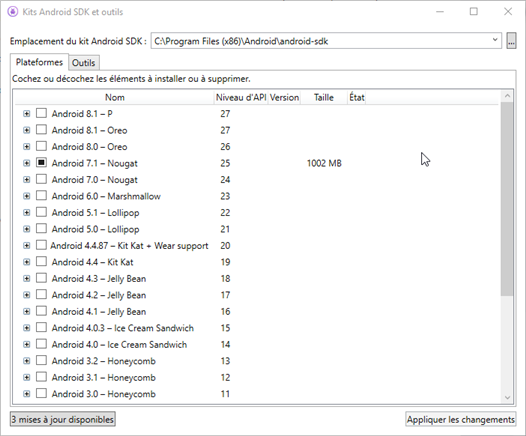Check the Android 8.1 – Oreo checkbox
The height and width of the screenshot is (436, 526).
[x=41, y=129]
